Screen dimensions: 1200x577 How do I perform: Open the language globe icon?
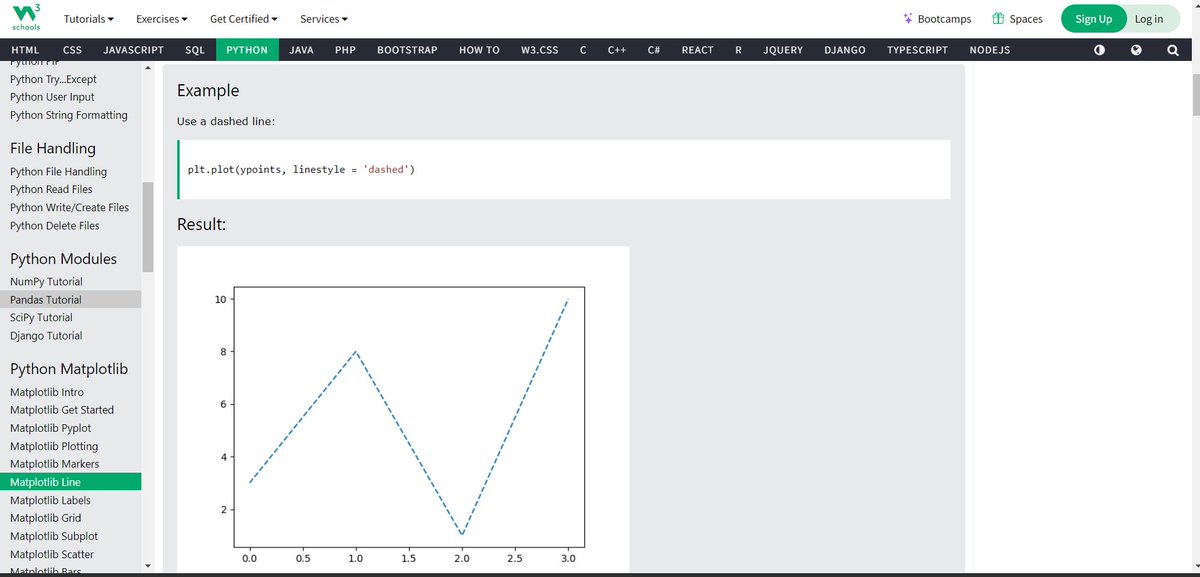[x=1136, y=50]
